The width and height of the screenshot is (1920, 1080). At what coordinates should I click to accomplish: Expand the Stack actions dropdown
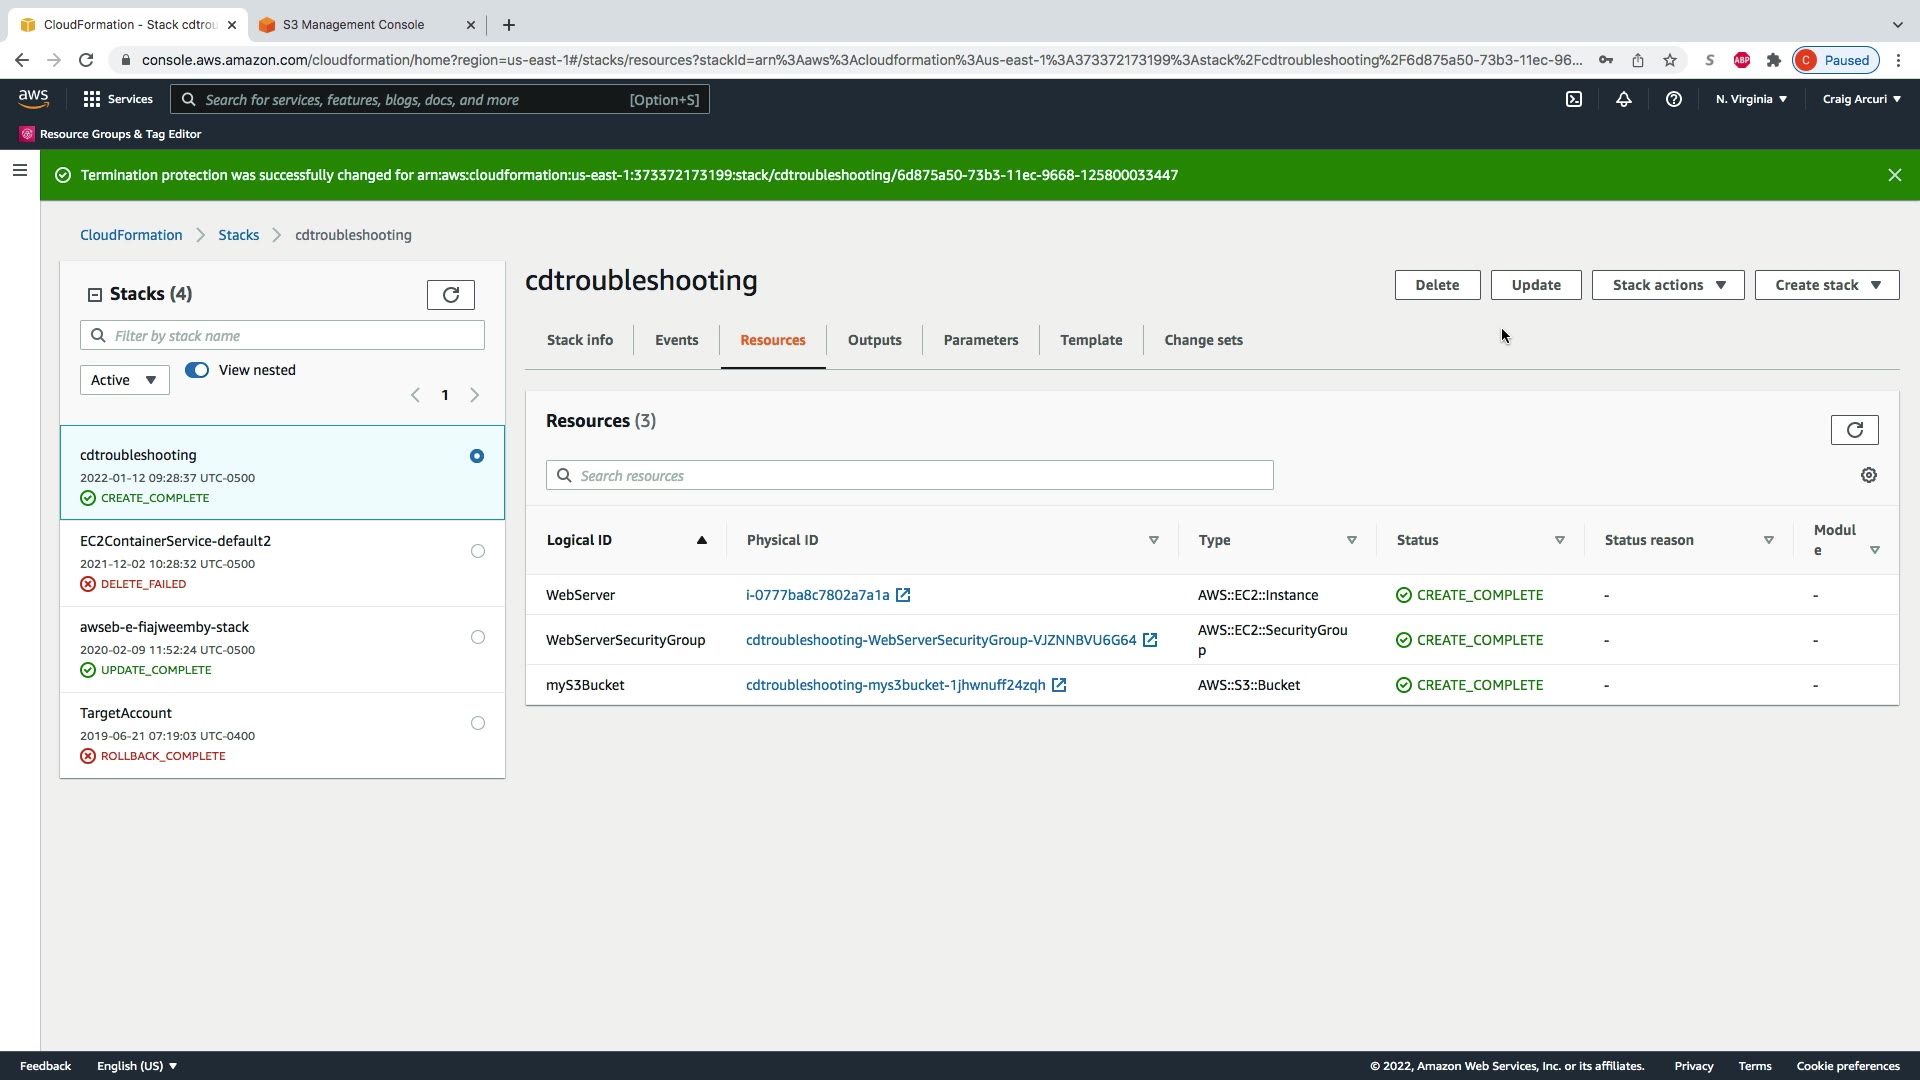(x=1668, y=285)
